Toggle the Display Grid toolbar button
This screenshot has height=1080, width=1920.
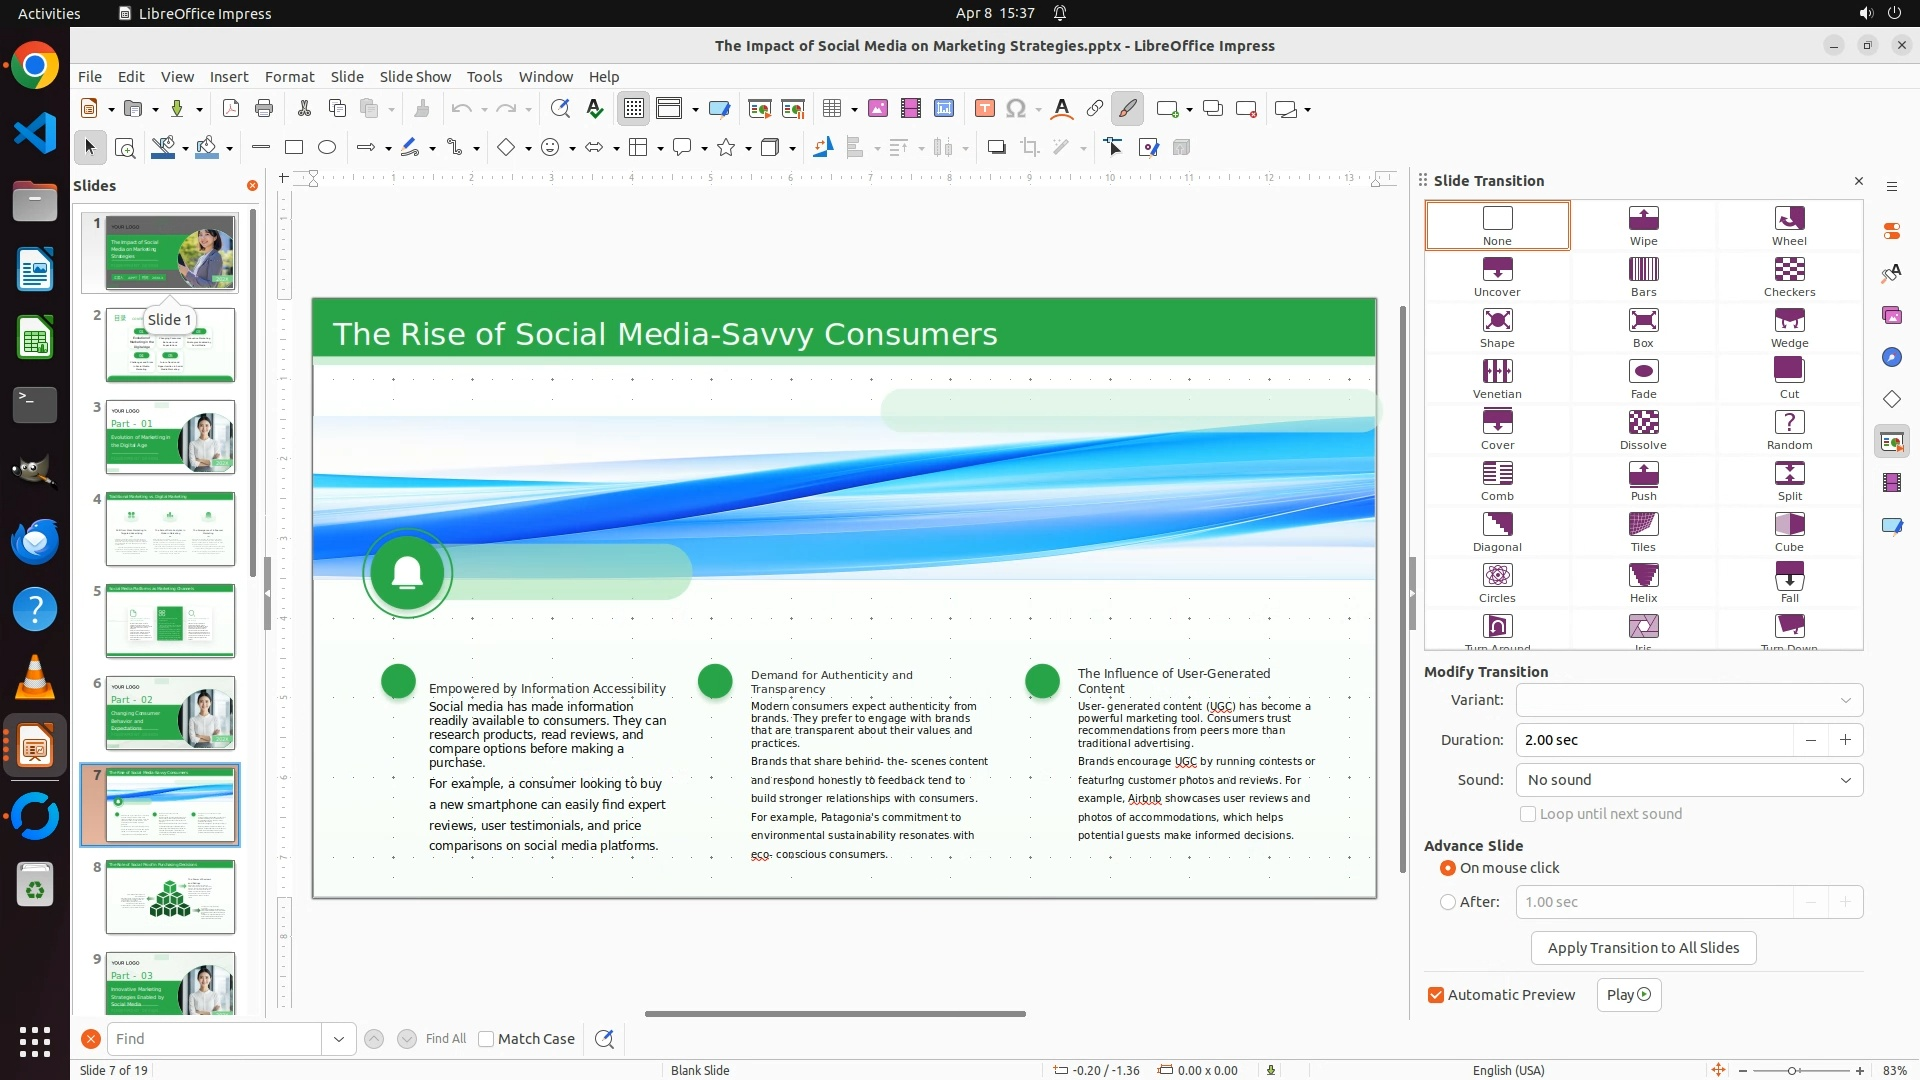pyautogui.click(x=634, y=109)
